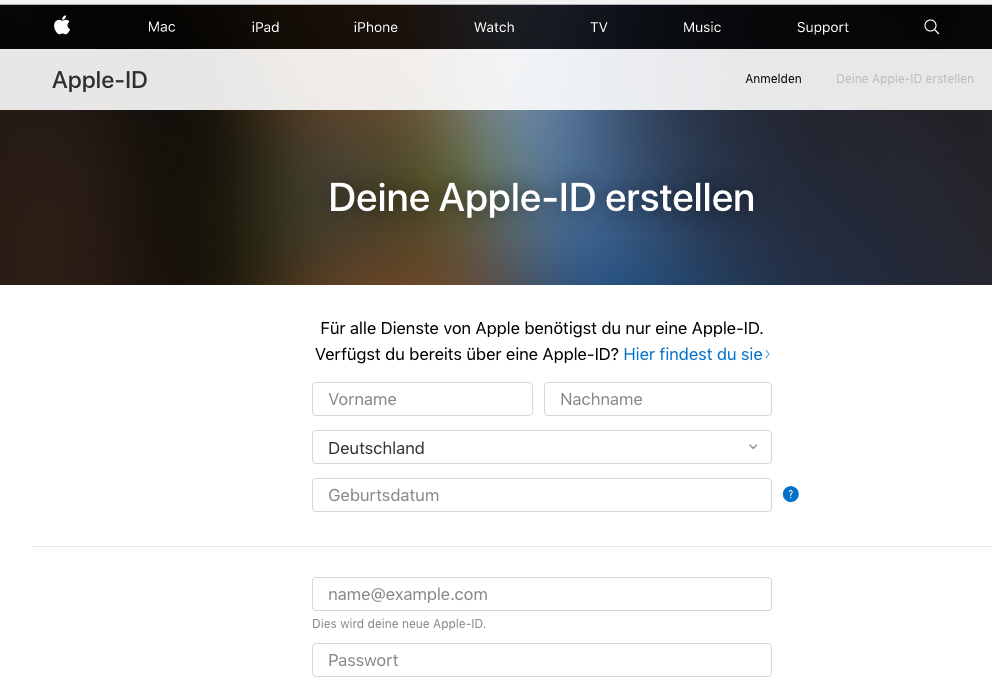The image size is (992, 691).
Task: Expand the Deutschland country dropdown
Action: coord(542,447)
